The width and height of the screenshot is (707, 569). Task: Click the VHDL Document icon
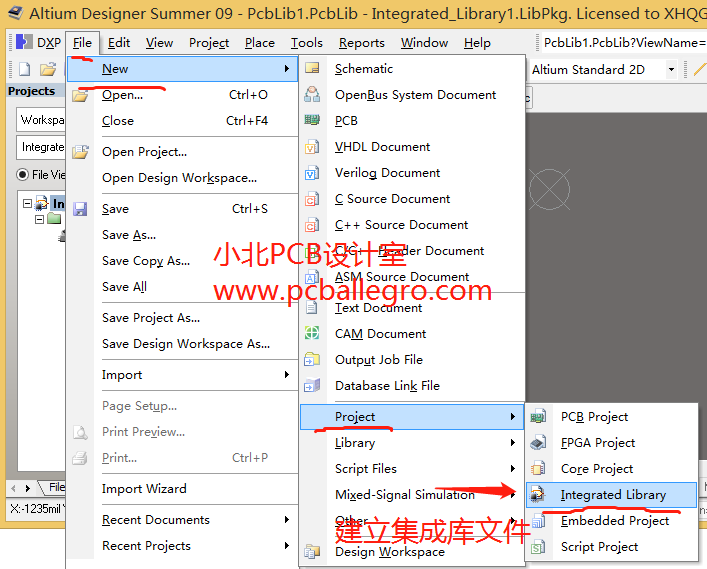pyautogui.click(x=312, y=147)
